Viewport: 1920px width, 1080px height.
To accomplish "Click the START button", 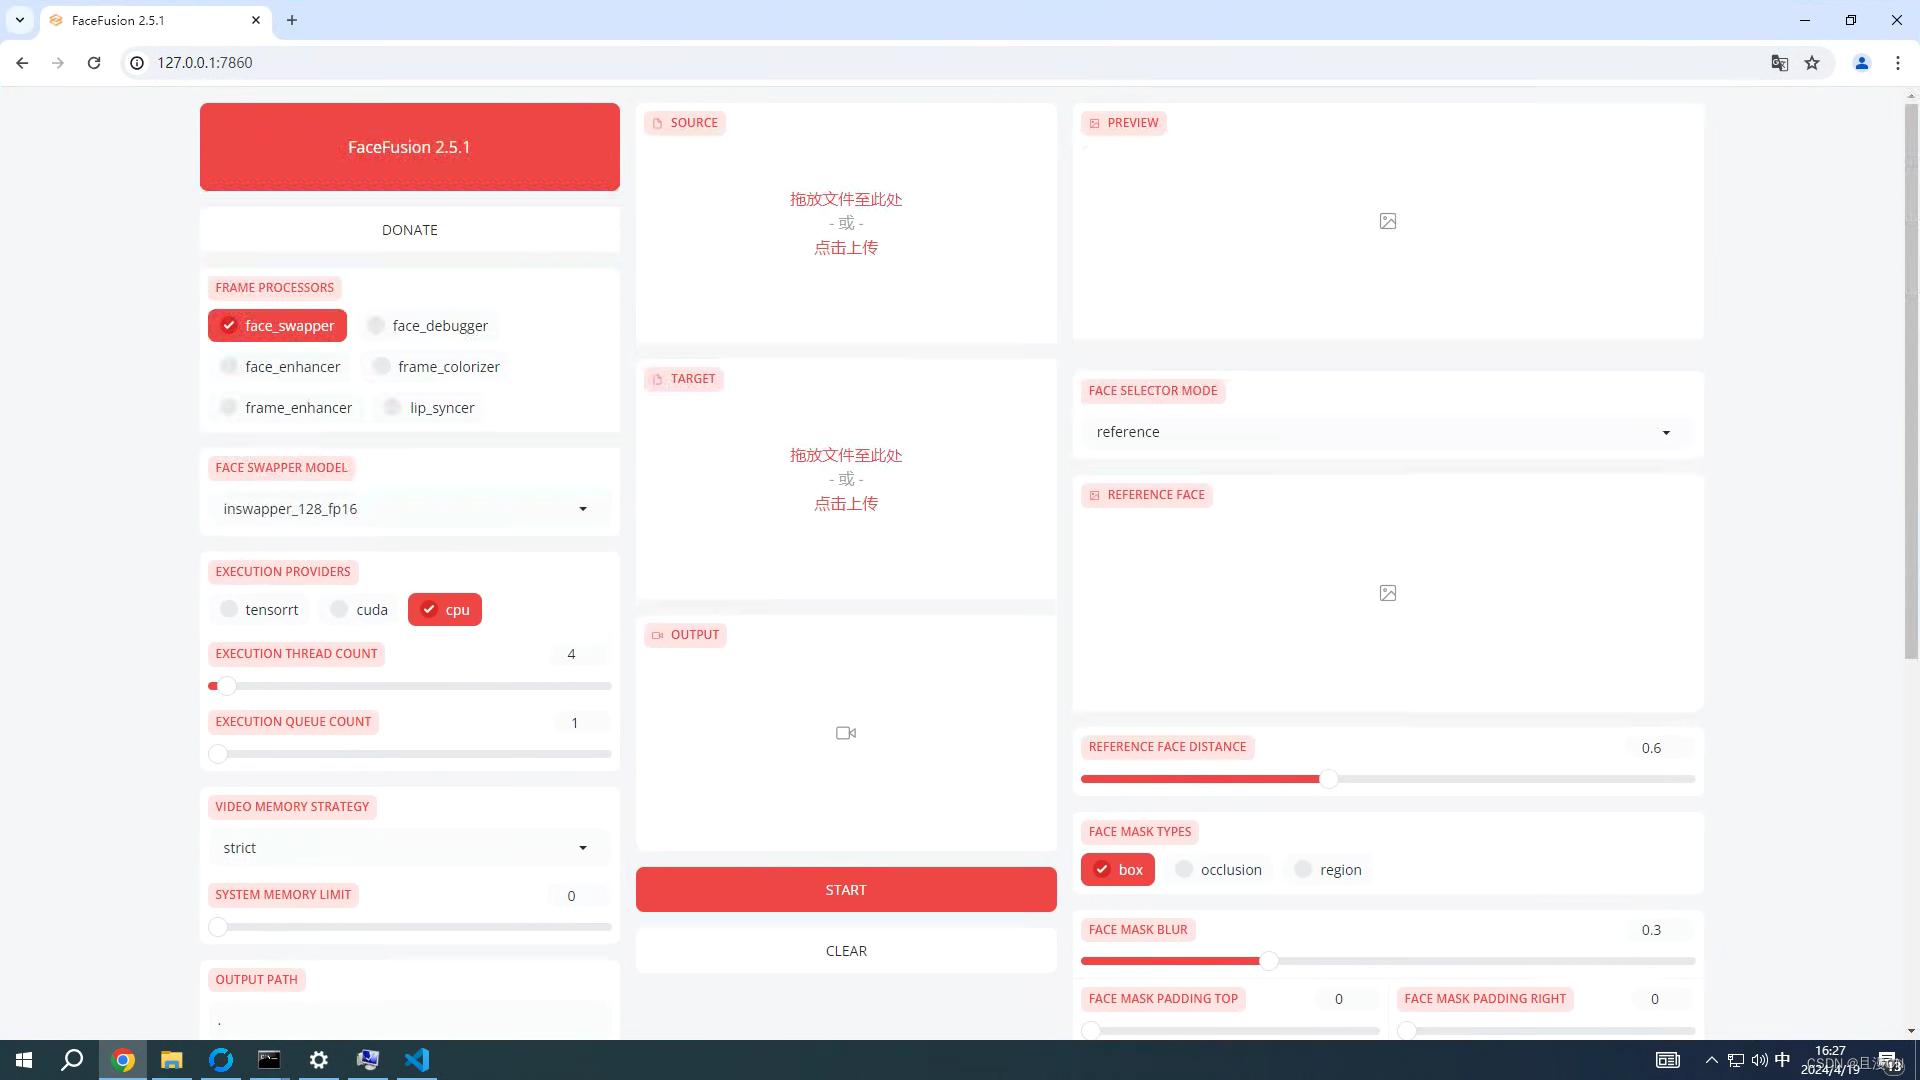I will pos(846,890).
